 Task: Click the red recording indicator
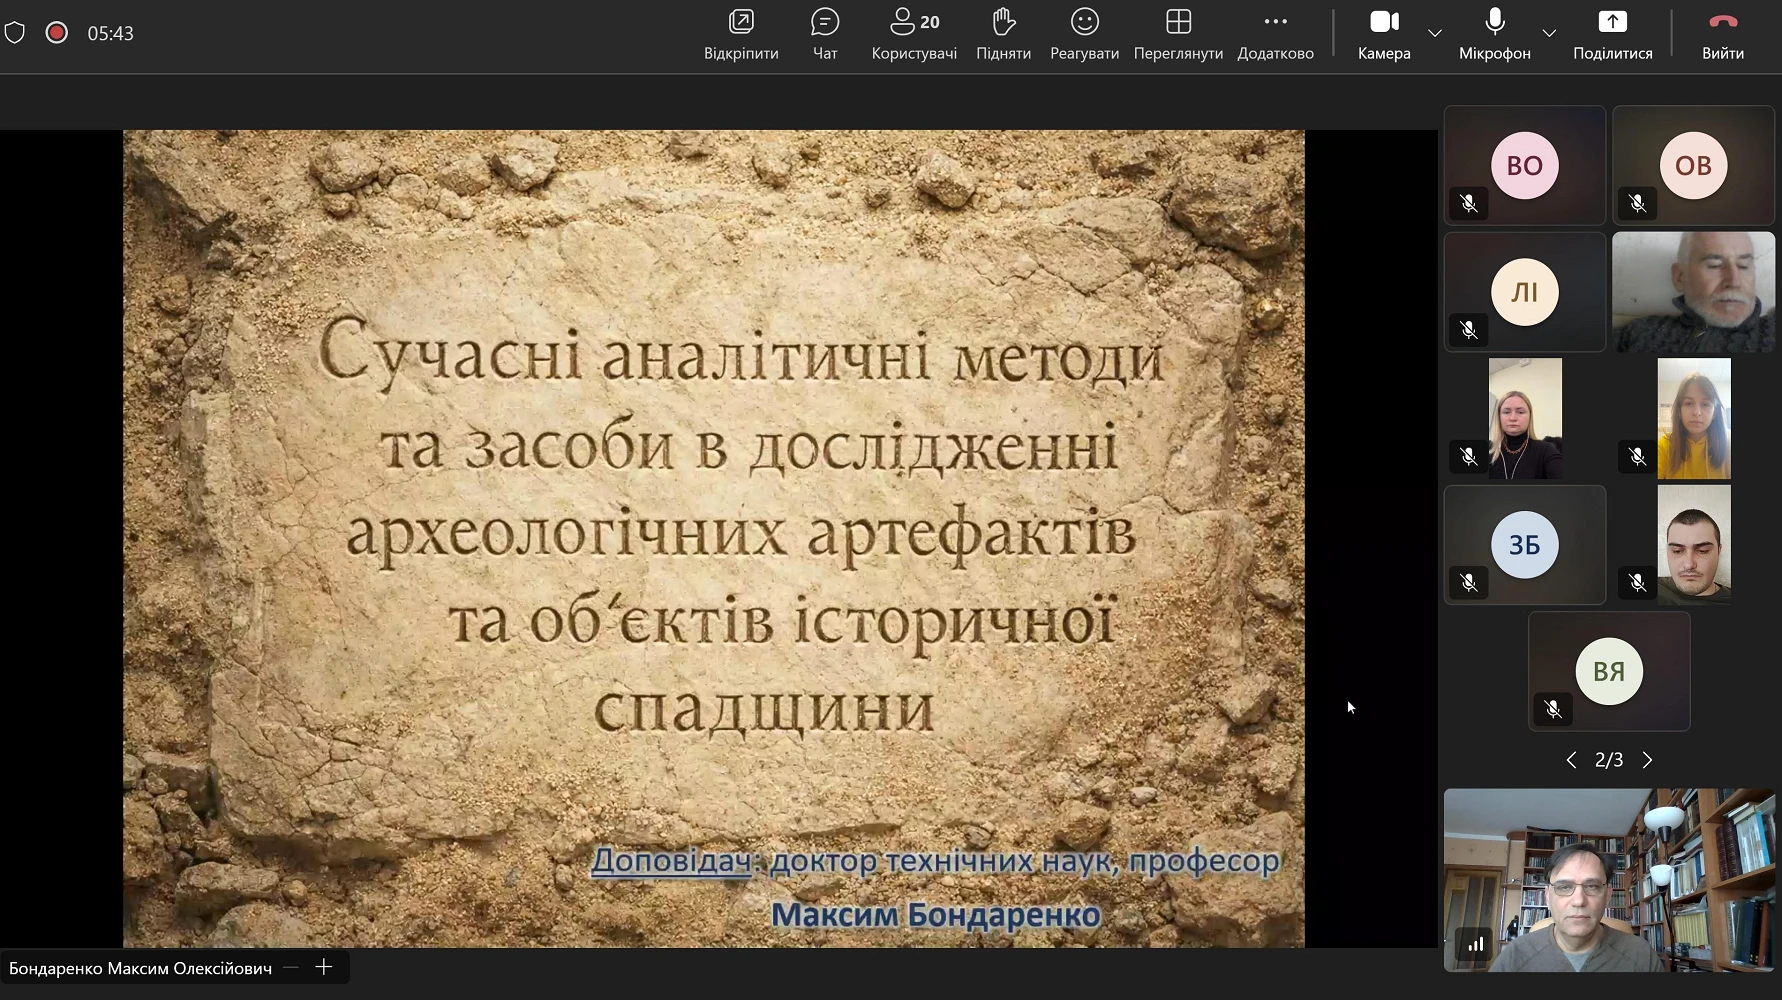(57, 33)
